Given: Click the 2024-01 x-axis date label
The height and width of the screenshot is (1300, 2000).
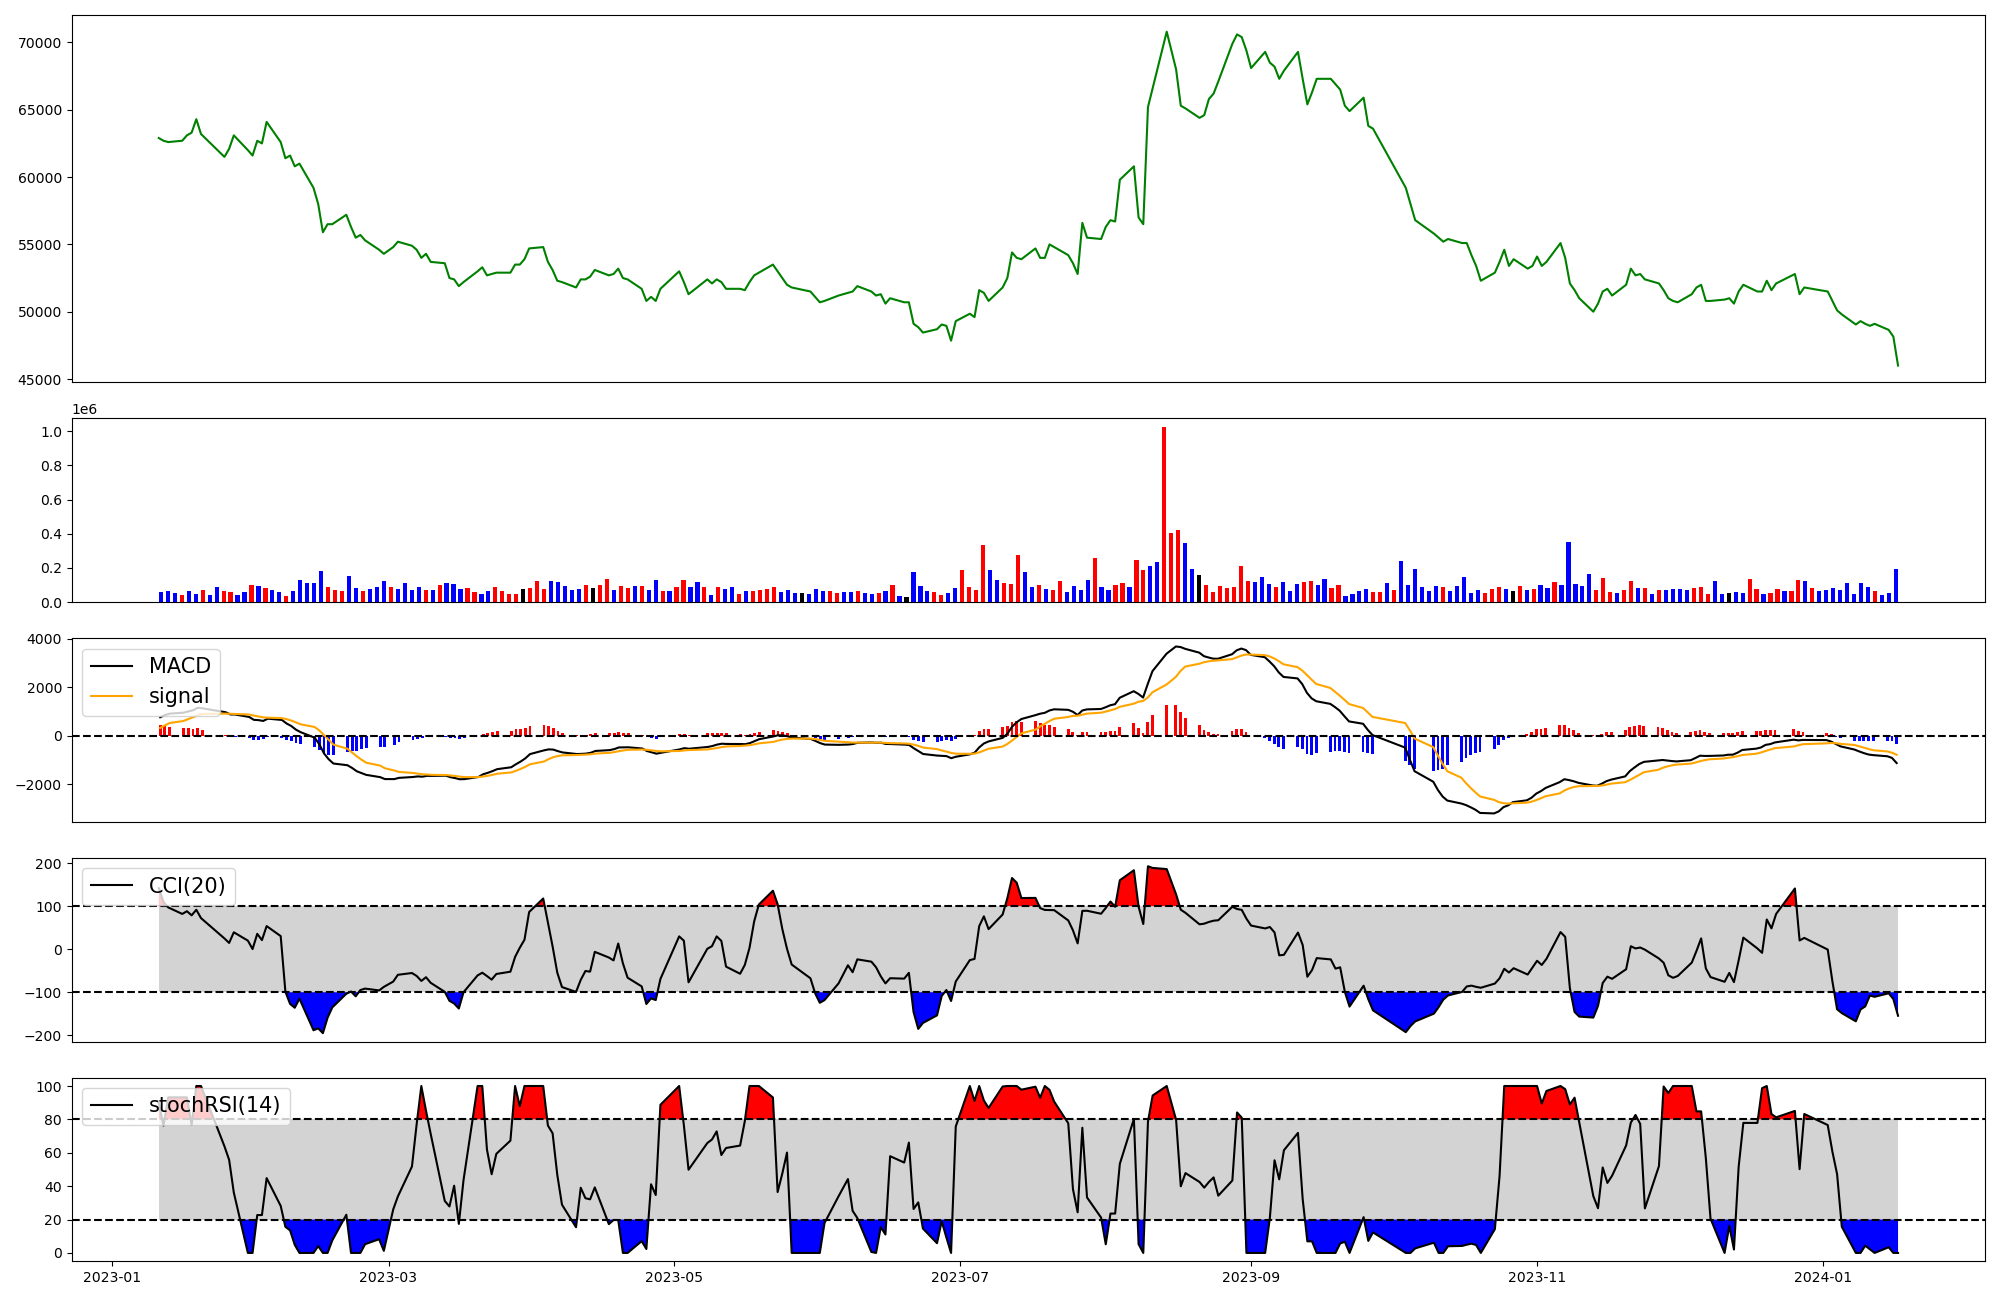Looking at the screenshot, I should (x=1823, y=1277).
